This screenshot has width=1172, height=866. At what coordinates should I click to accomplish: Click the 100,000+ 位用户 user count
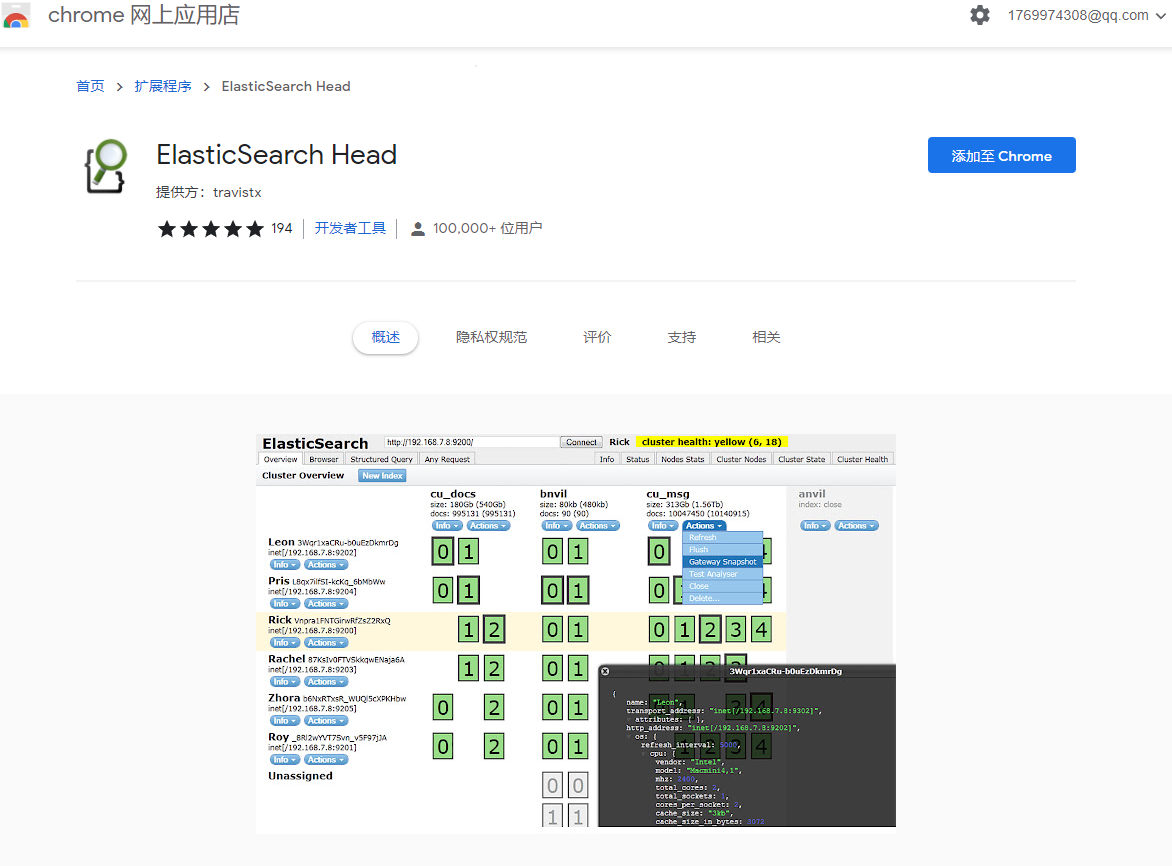pos(487,229)
